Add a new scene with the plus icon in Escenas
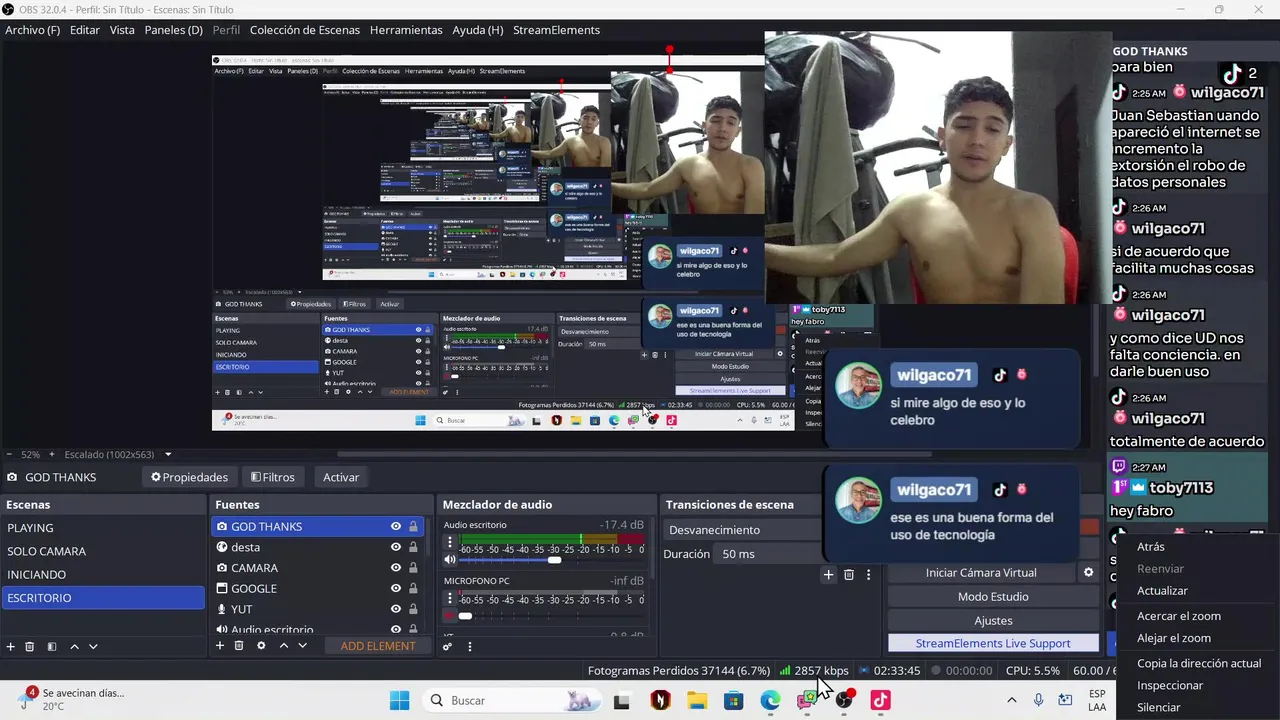 (11, 647)
